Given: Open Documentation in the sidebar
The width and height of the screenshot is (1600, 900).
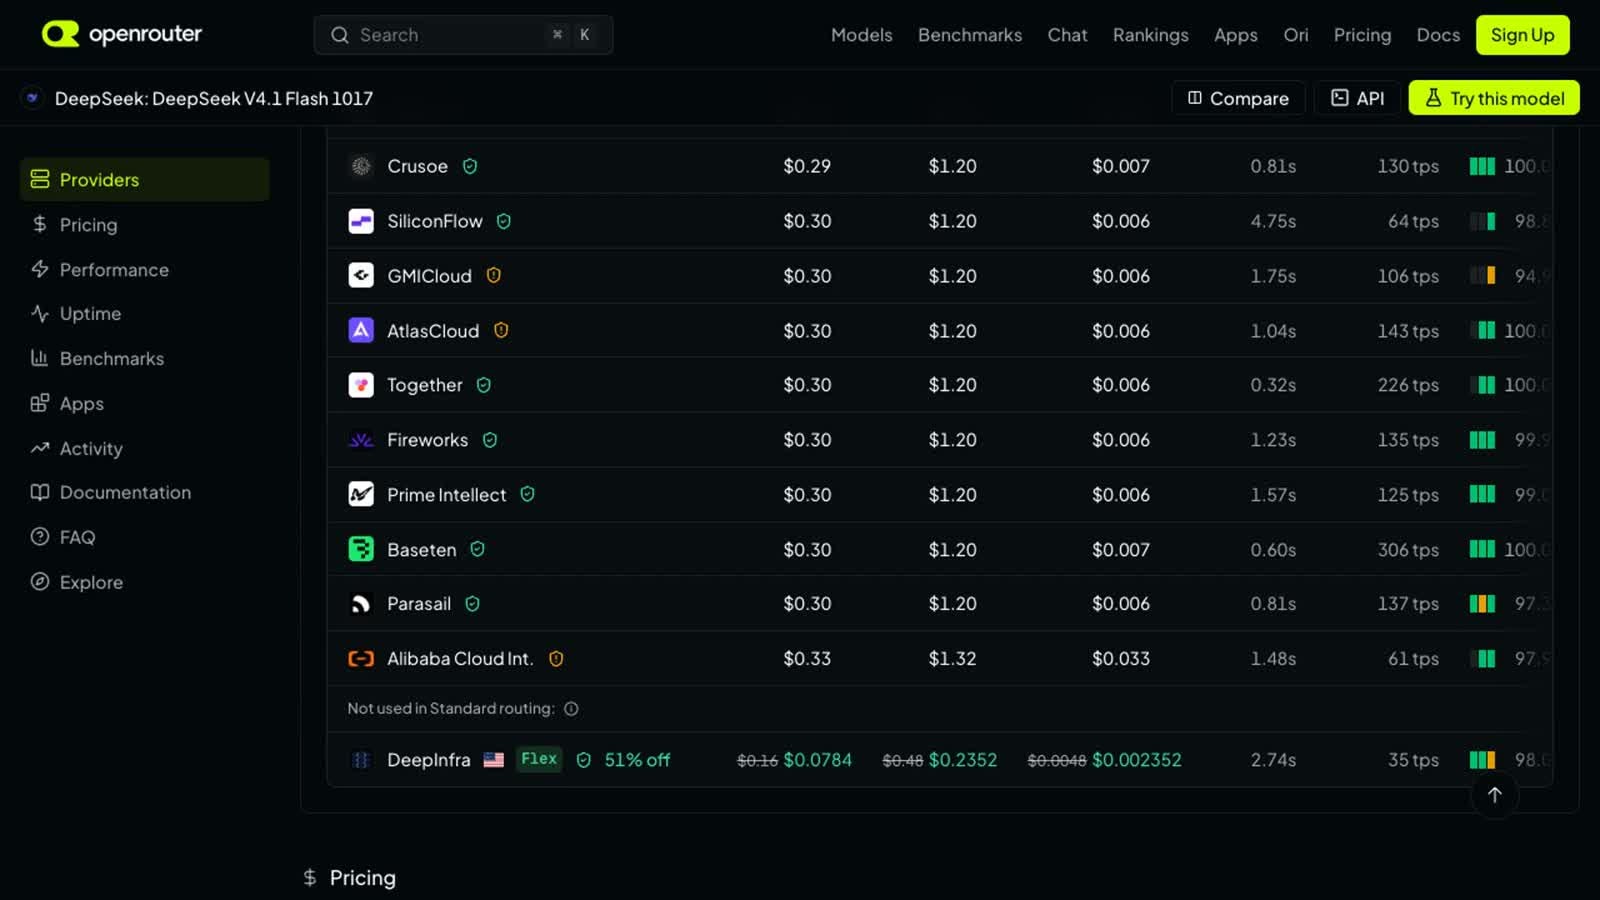Looking at the screenshot, I should point(145,492).
